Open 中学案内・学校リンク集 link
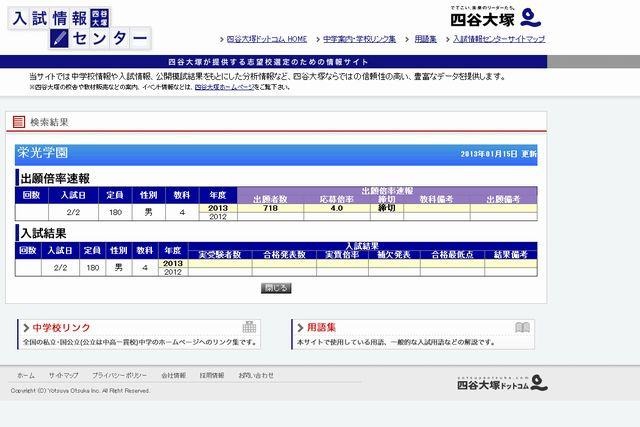 (x=359, y=39)
